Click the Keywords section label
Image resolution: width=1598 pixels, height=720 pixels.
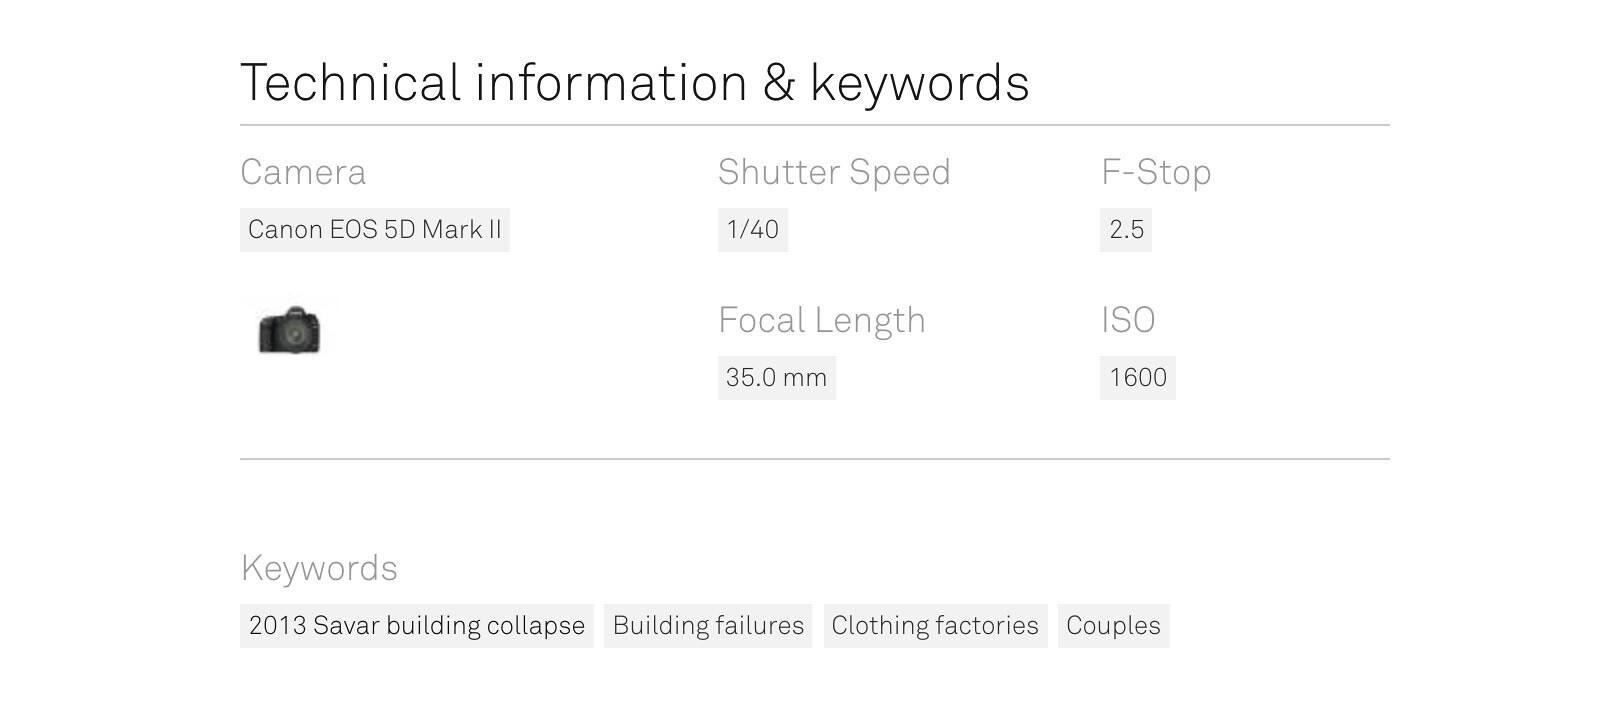[319, 568]
